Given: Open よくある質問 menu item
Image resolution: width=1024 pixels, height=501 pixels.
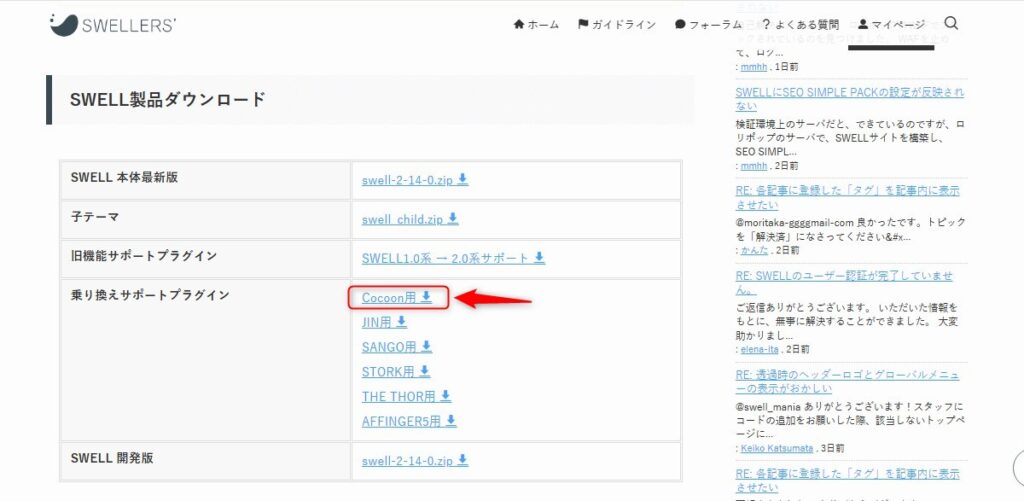Looking at the screenshot, I should [800, 25].
